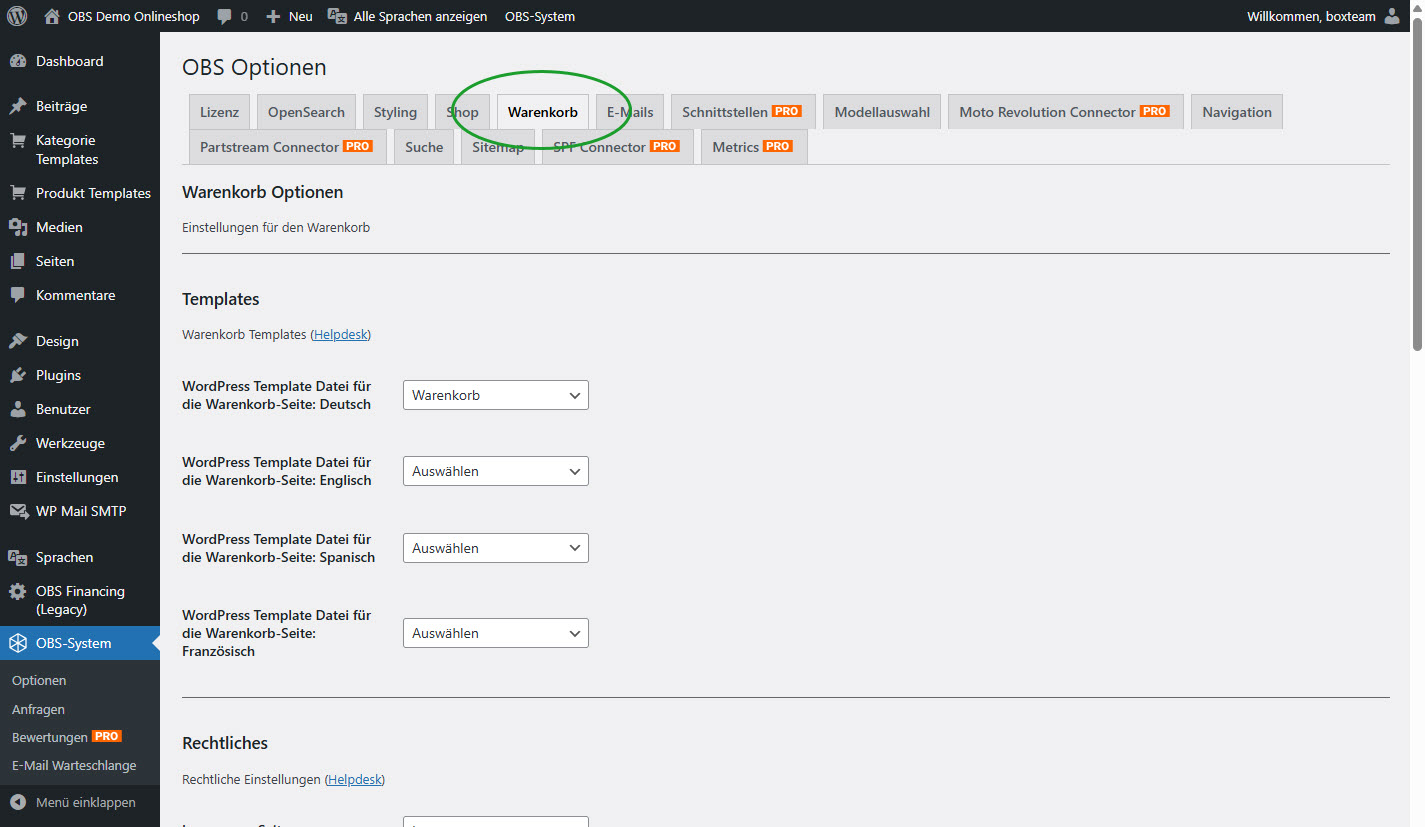Open the Sitemap tab
This screenshot has height=827, width=1425.
[498, 147]
